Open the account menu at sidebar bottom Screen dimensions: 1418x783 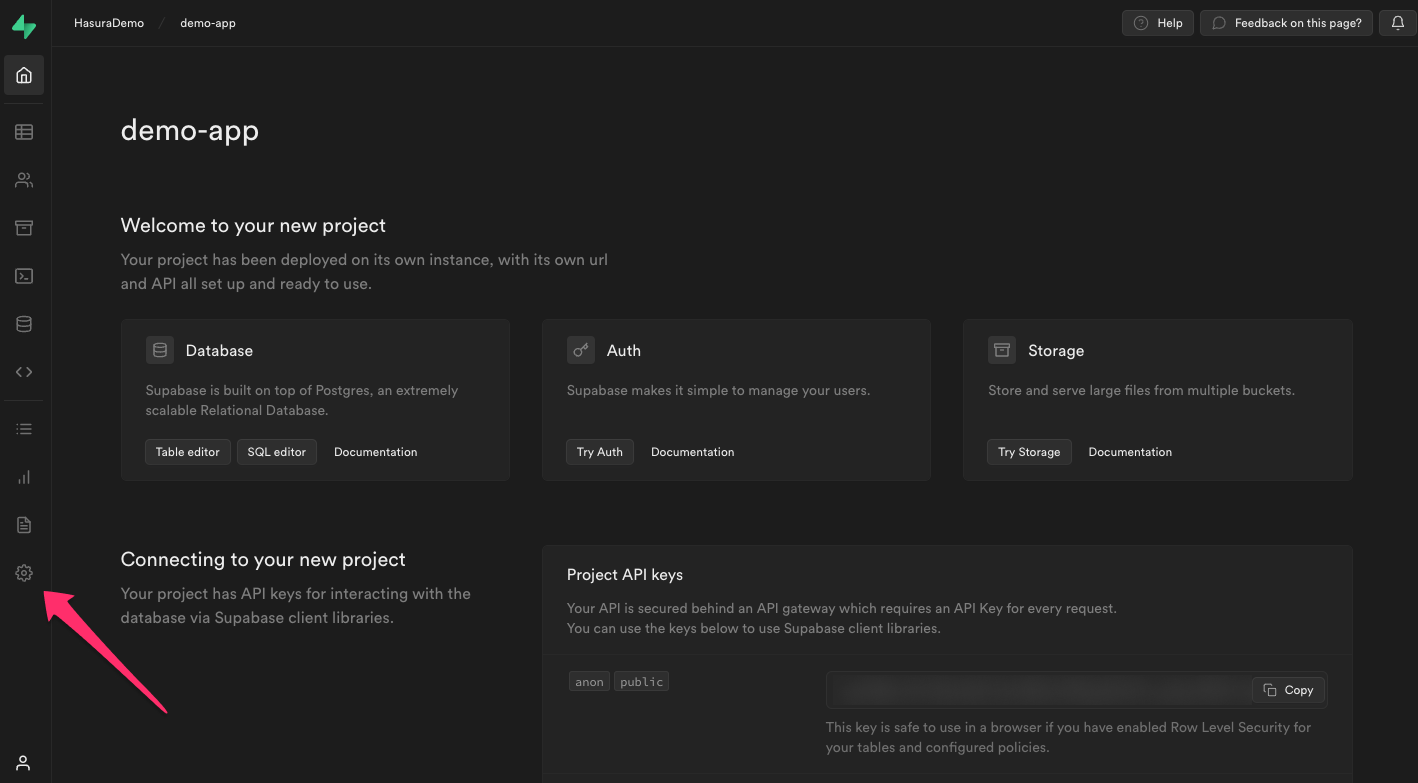tap(23, 762)
